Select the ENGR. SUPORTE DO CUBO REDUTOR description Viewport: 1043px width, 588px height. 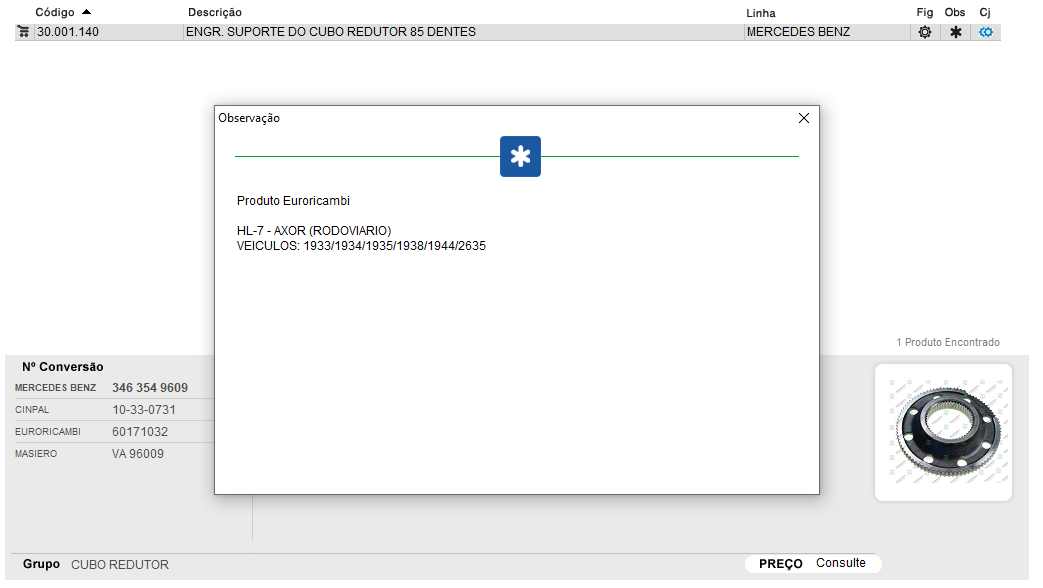(331, 32)
